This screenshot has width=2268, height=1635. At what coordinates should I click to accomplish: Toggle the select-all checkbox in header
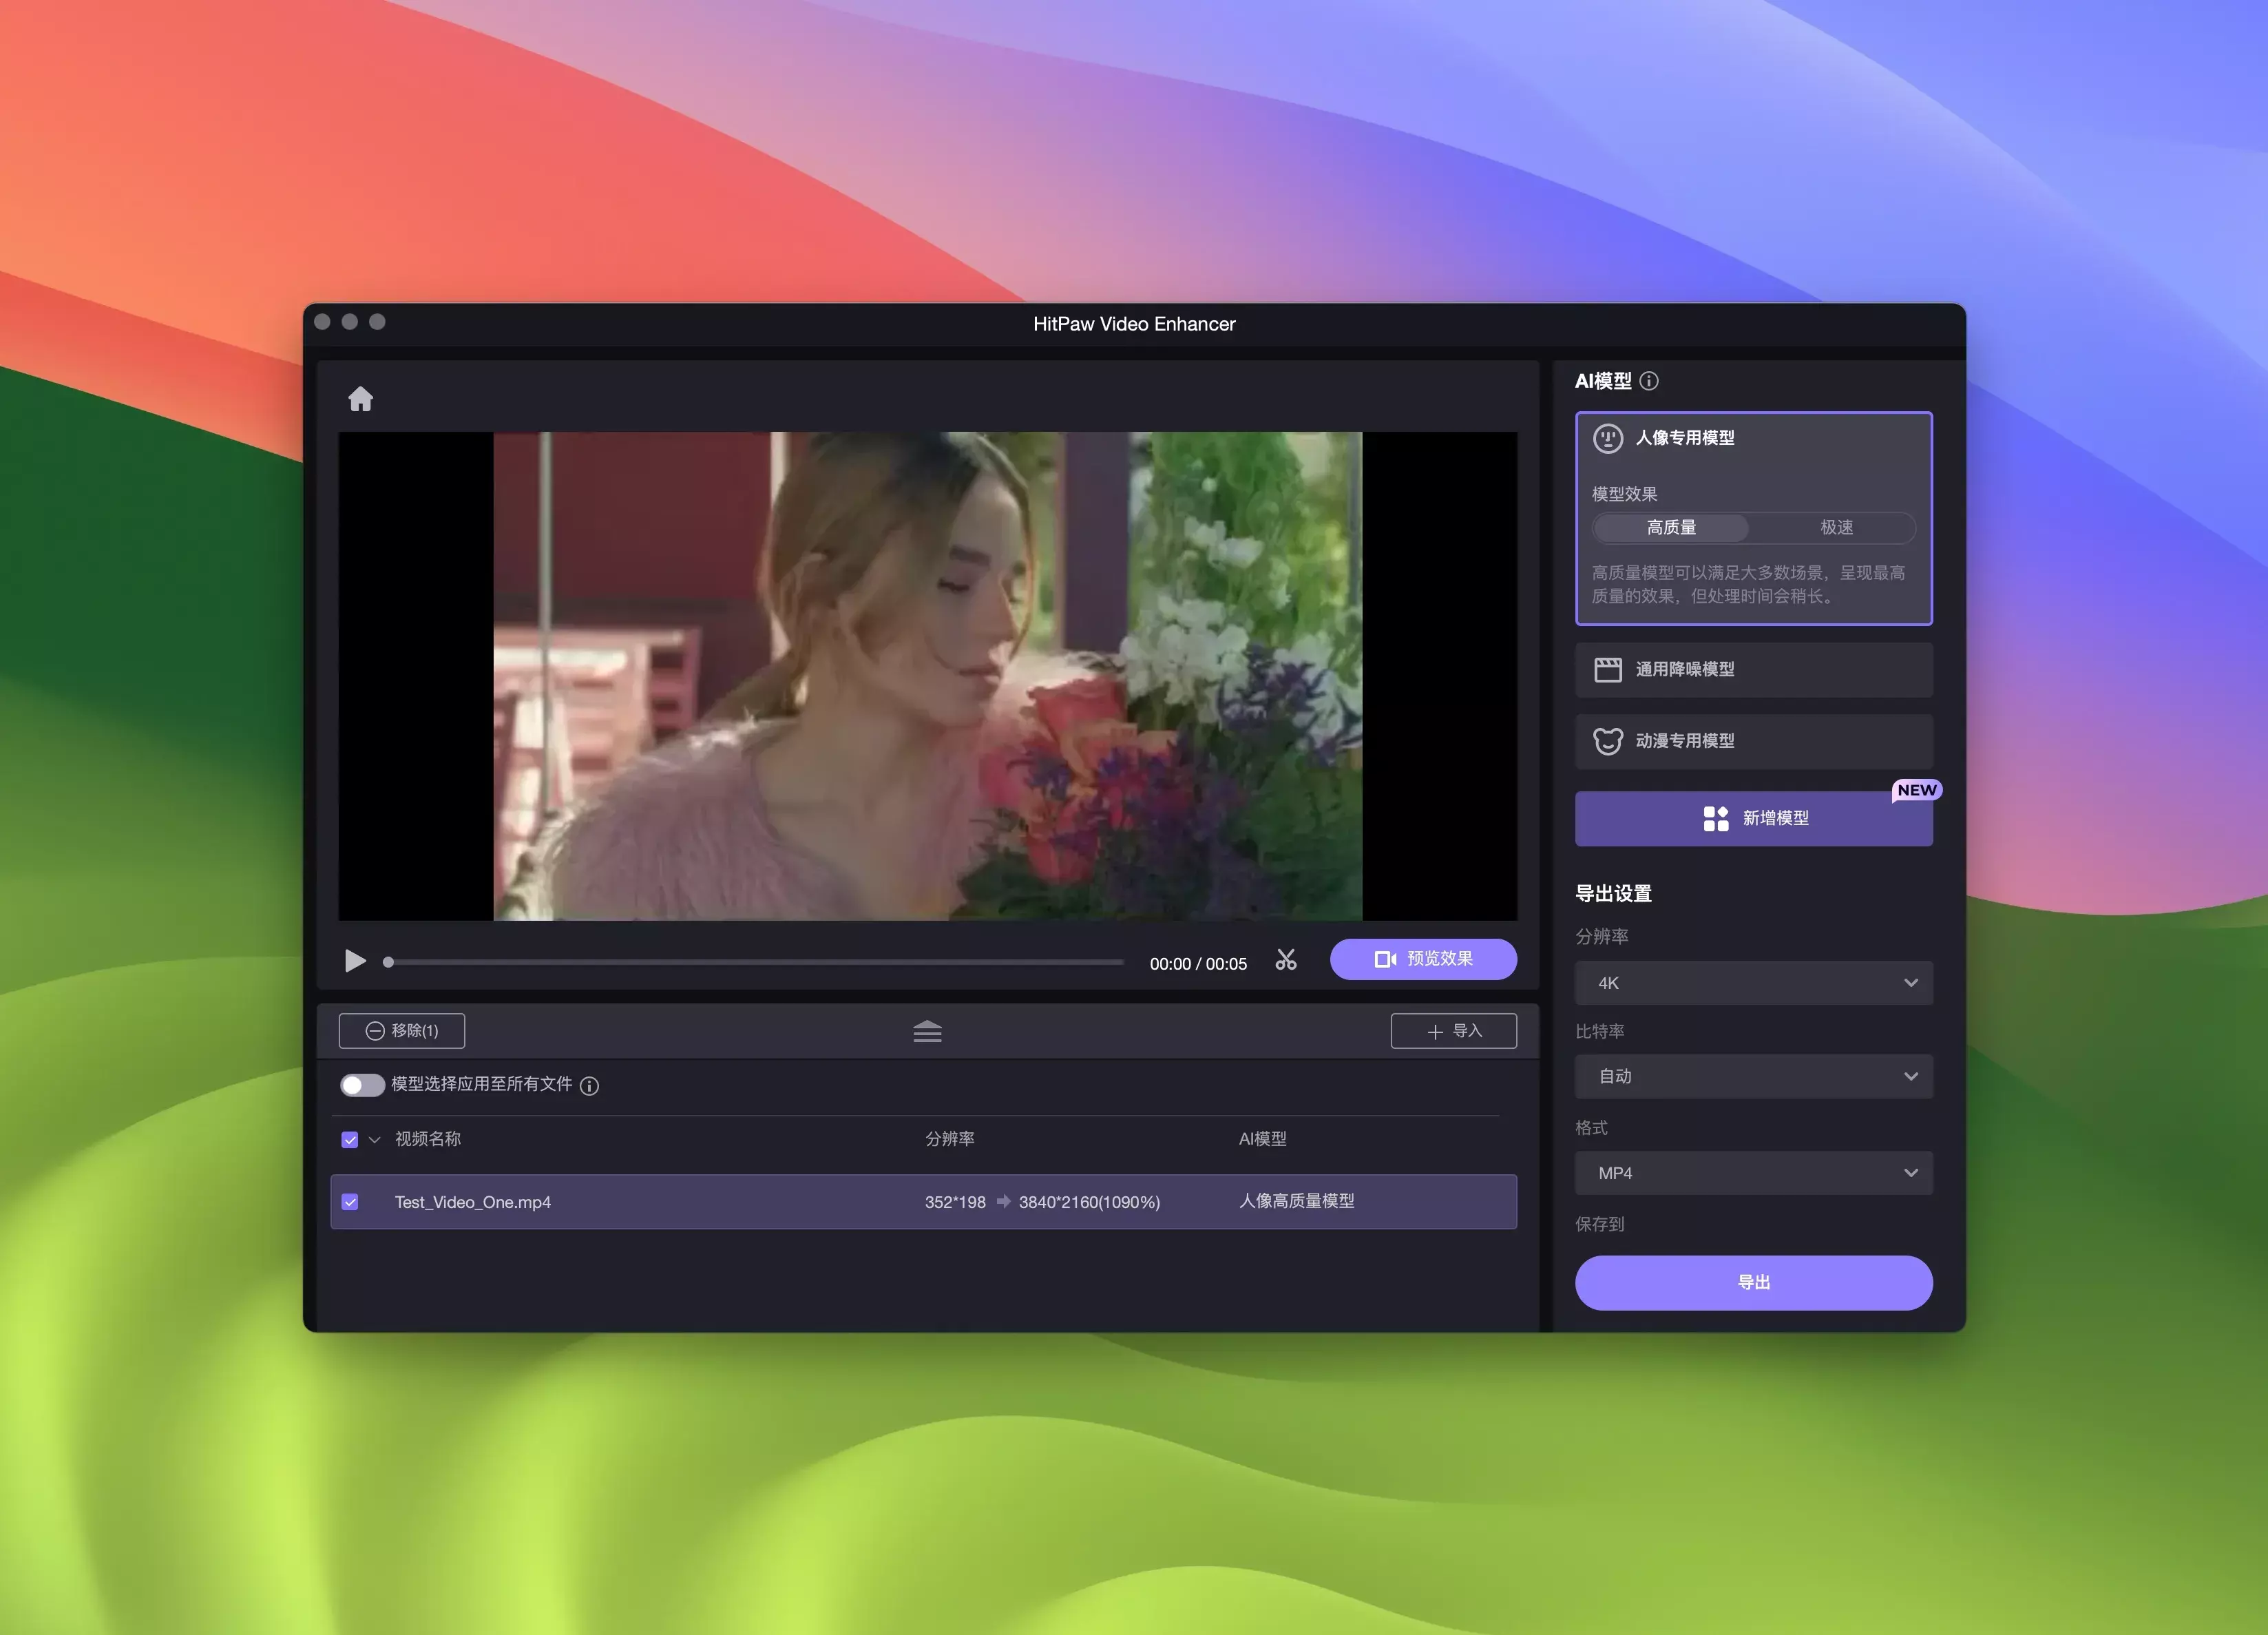[x=350, y=1139]
